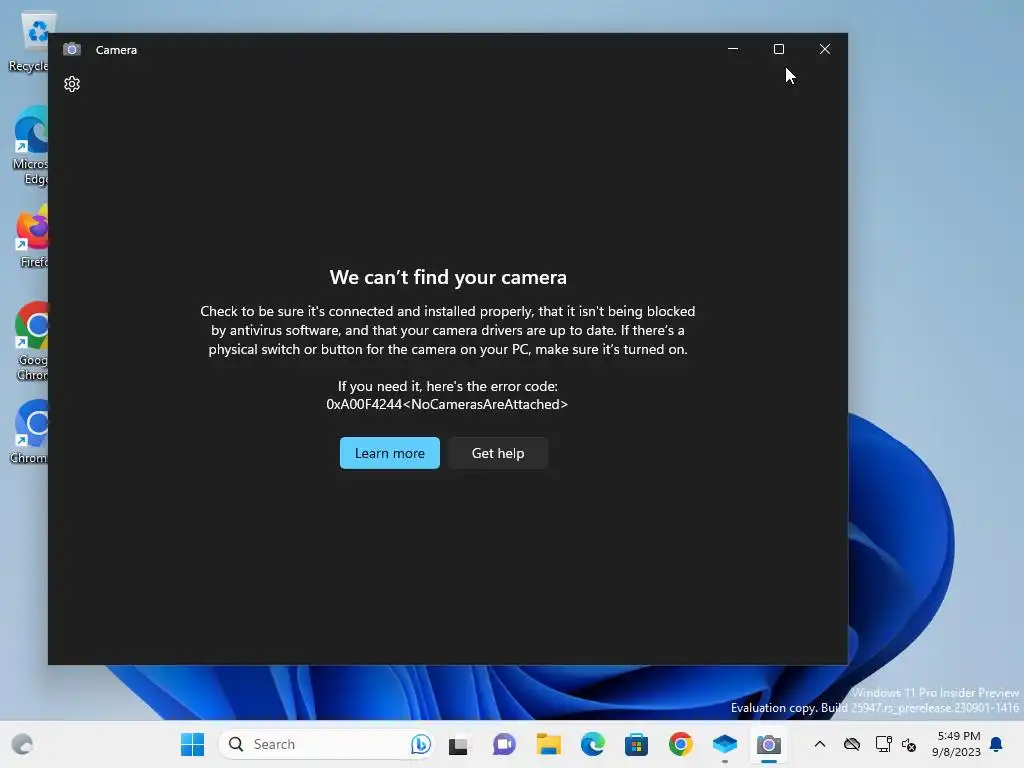This screenshot has width=1024, height=768.
Task: Click heading We can't find your camera
Action: click(448, 277)
